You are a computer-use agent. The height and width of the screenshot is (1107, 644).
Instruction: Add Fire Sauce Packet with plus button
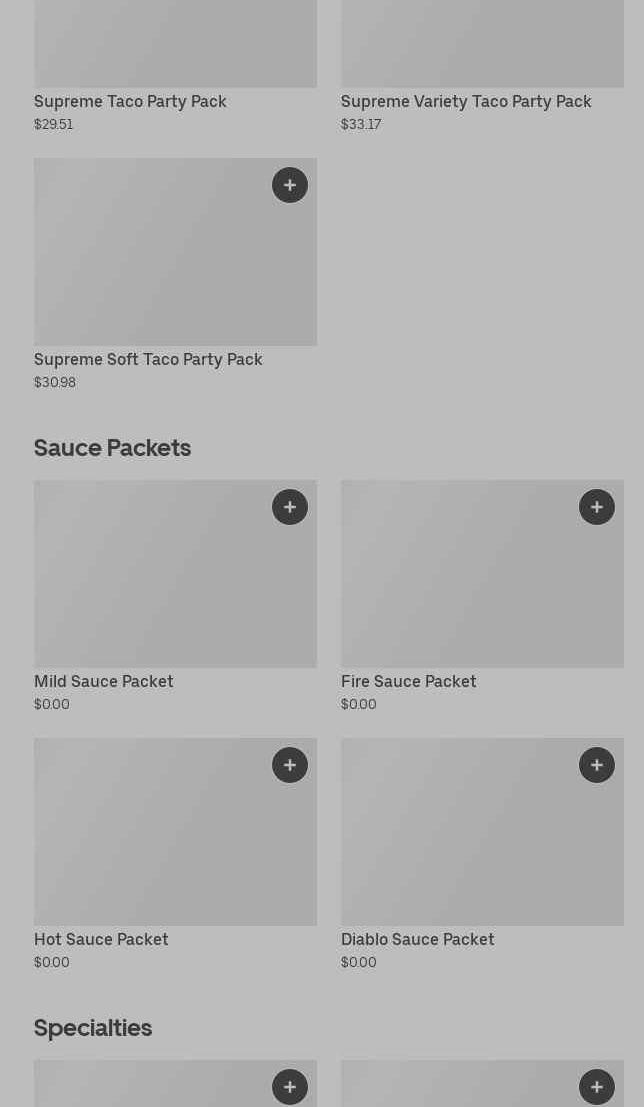pos(597,507)
